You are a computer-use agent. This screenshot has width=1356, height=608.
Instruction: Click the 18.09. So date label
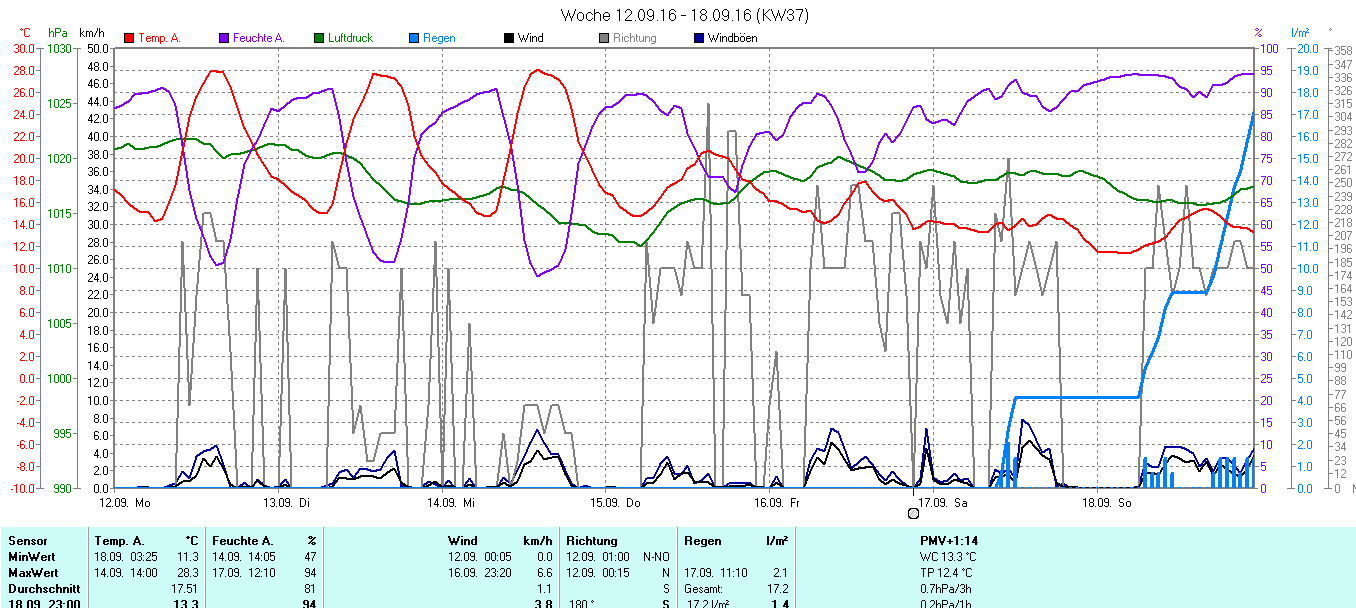(x=1110, y=502)
